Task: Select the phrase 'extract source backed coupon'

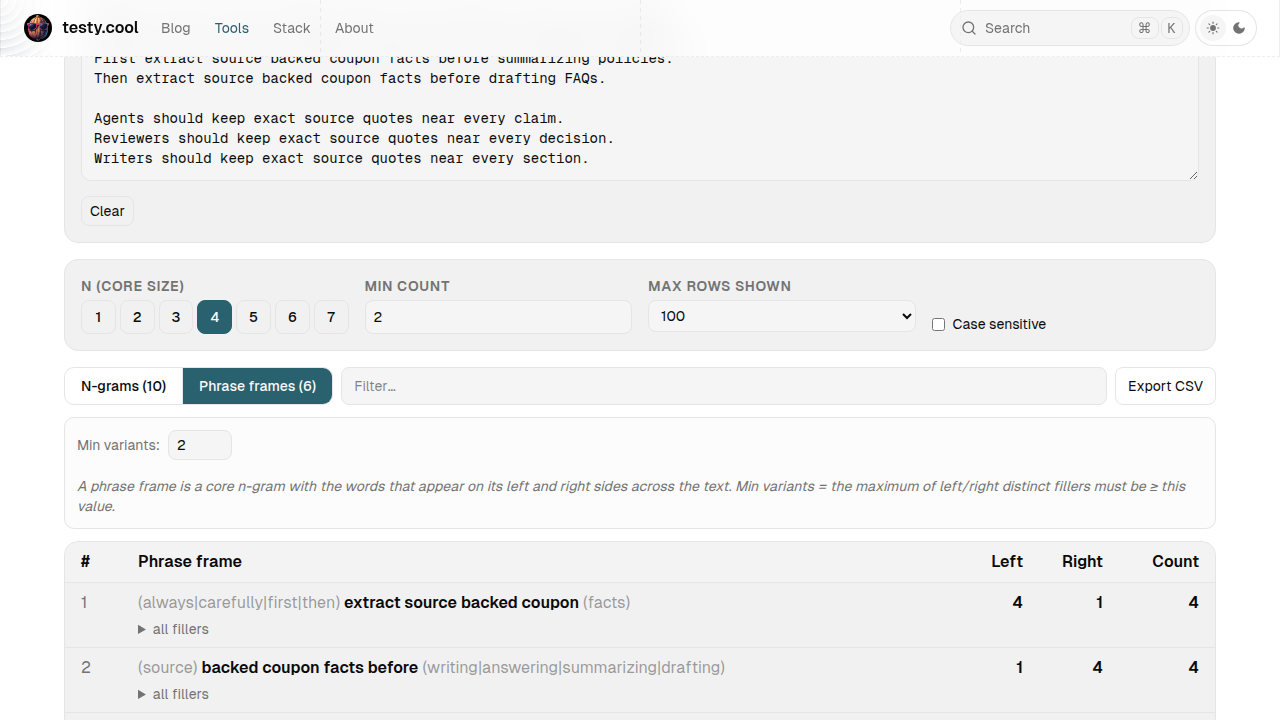Action: (462, 602)
